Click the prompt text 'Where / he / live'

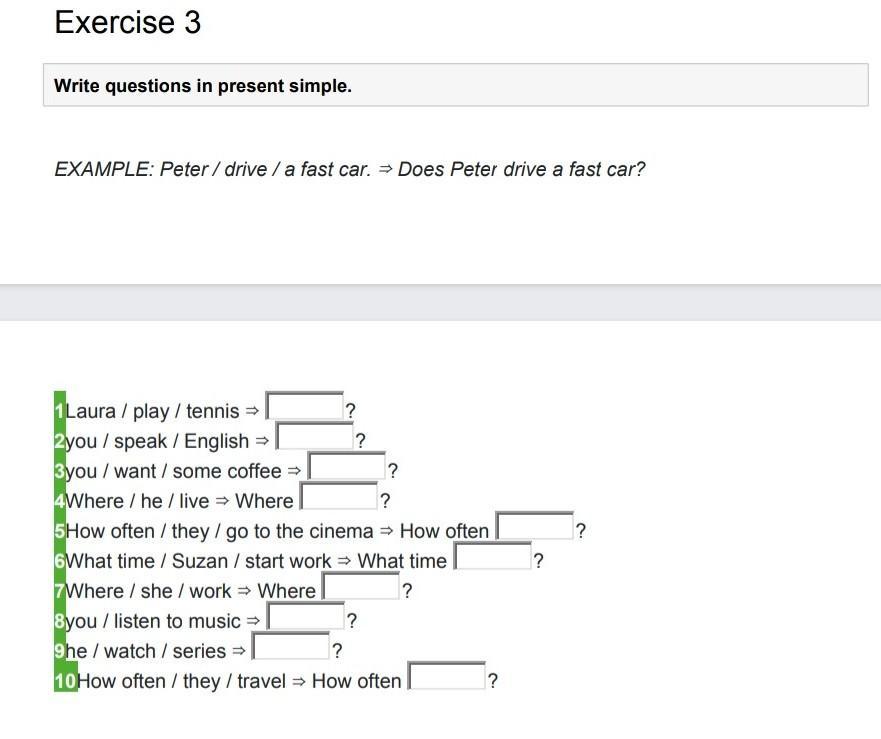pos(137,501)
